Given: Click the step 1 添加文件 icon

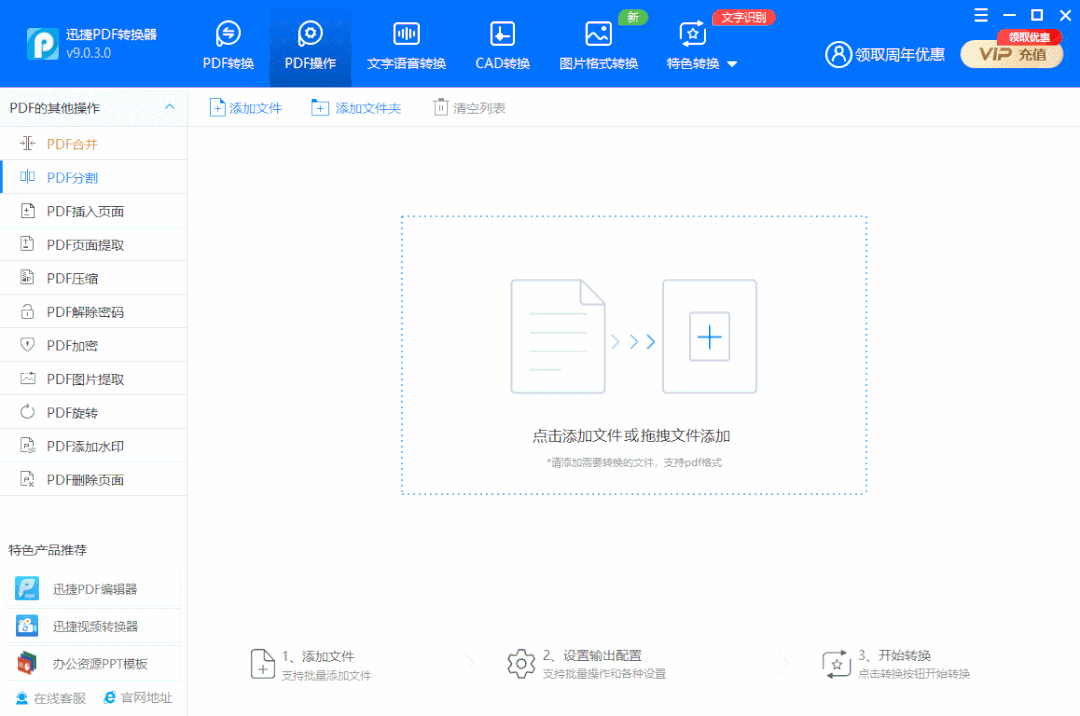Looking at the screenshot, I should 262,664.
